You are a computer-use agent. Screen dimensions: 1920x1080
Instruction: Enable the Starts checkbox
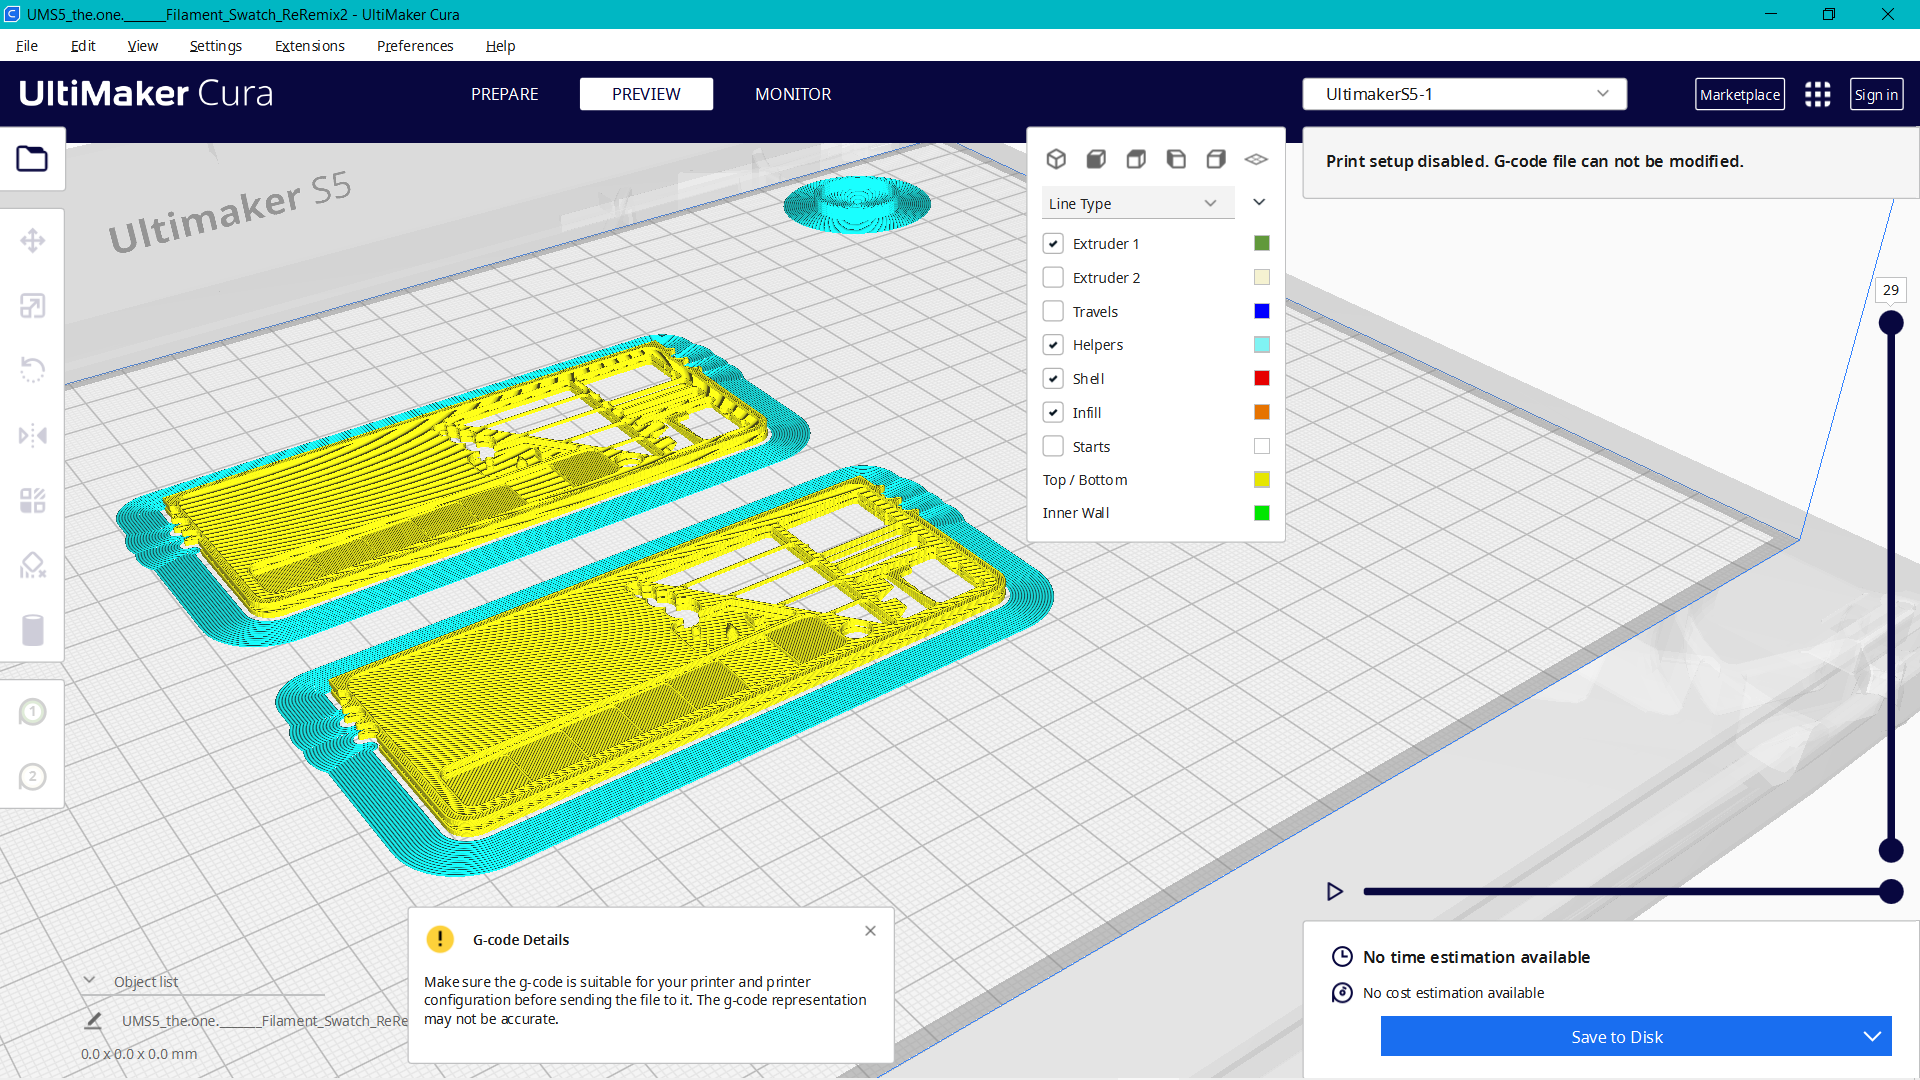coord(1053,446)
